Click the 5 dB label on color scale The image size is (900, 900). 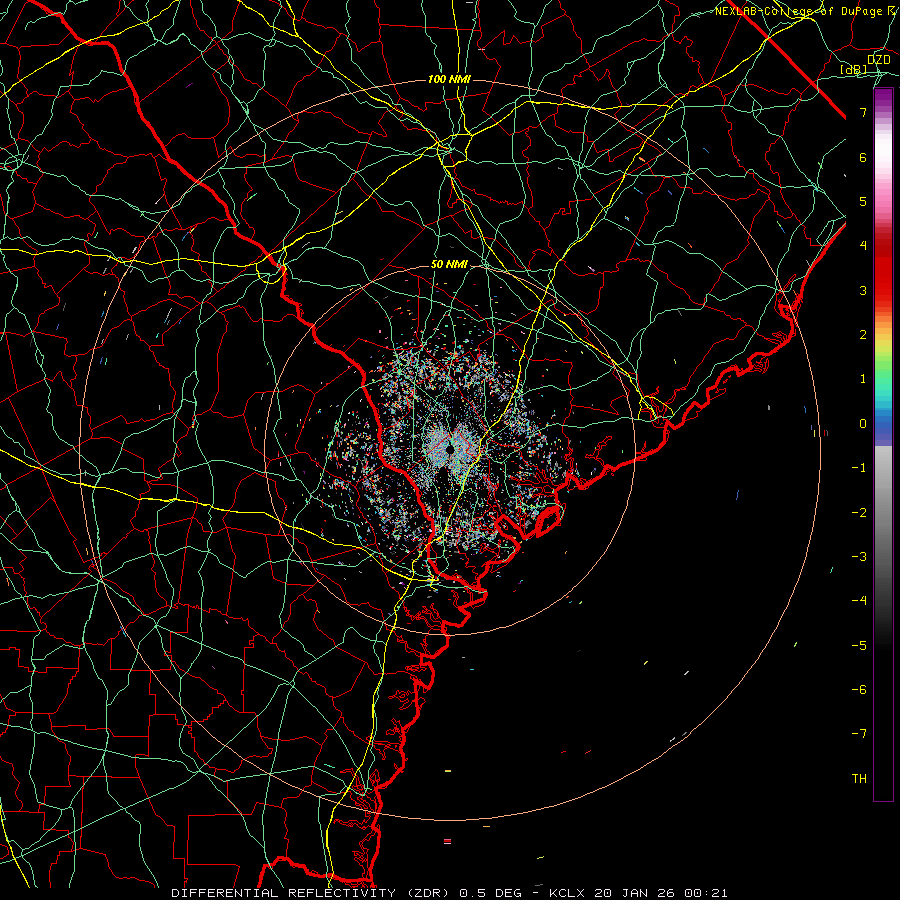point(863,201)
